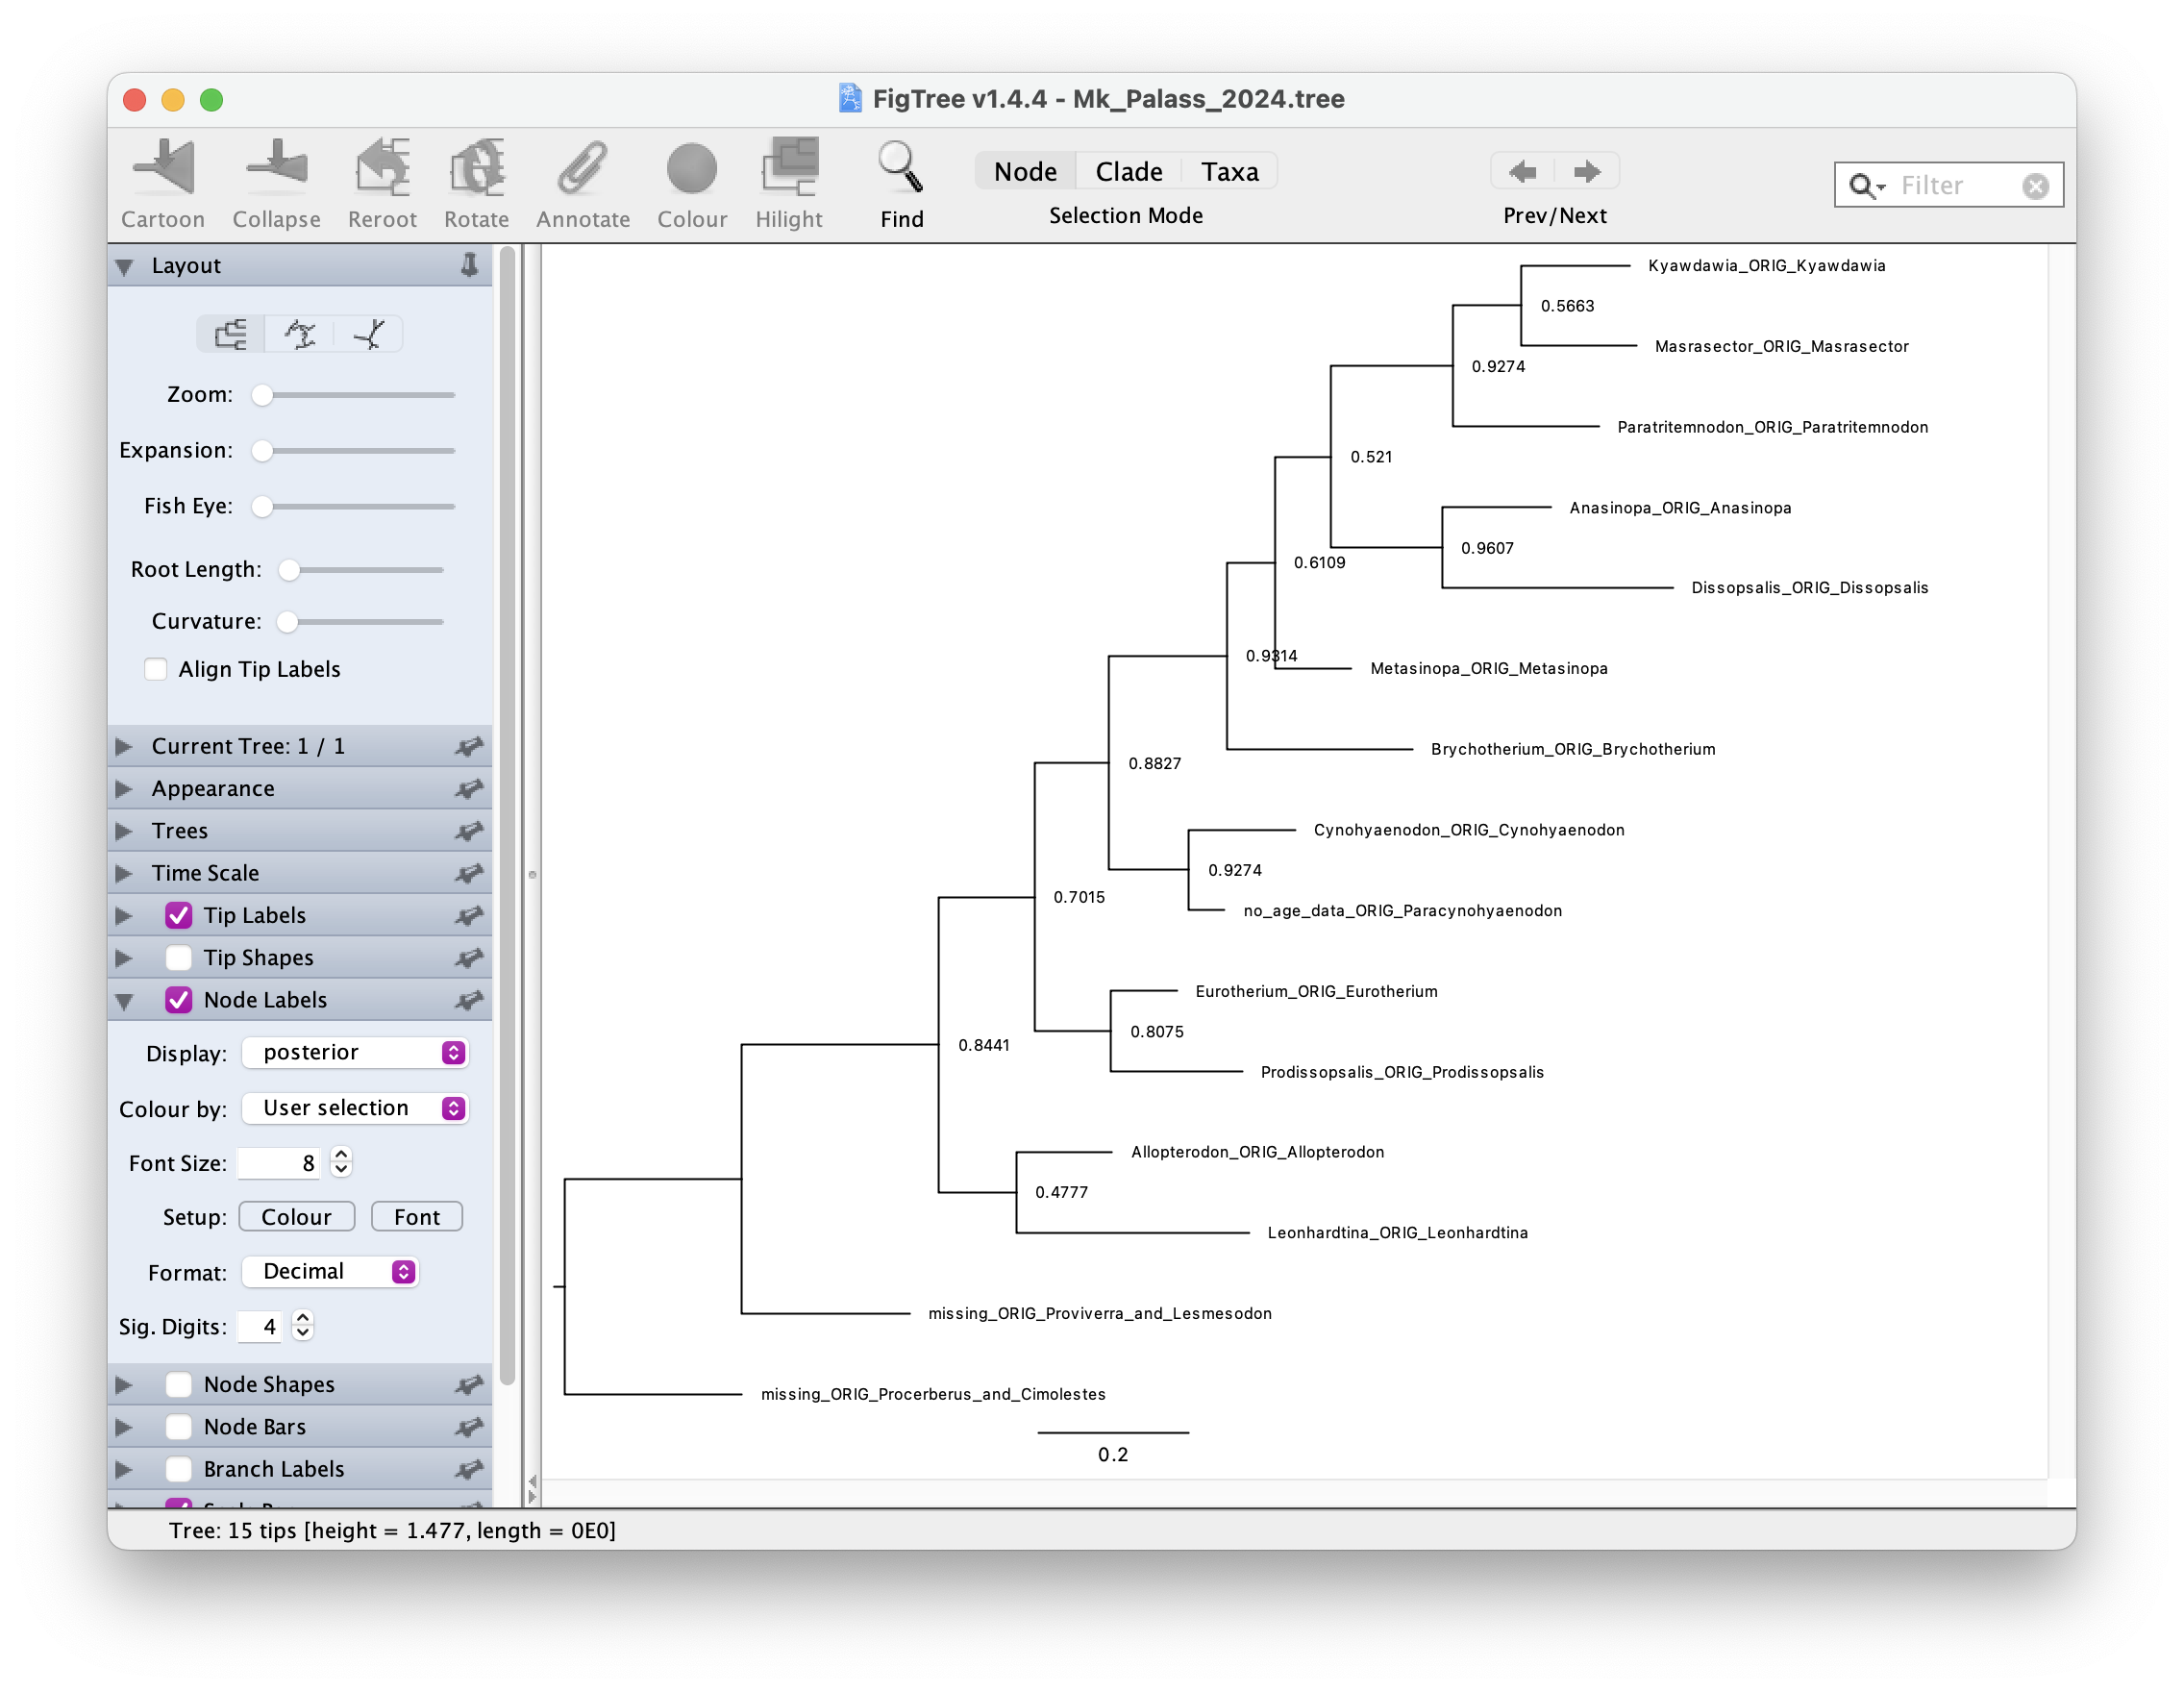2184x1692 pixels.
Task: Click the Rotate tool icon
Action: pyautogui.click(x=476, y=168)
